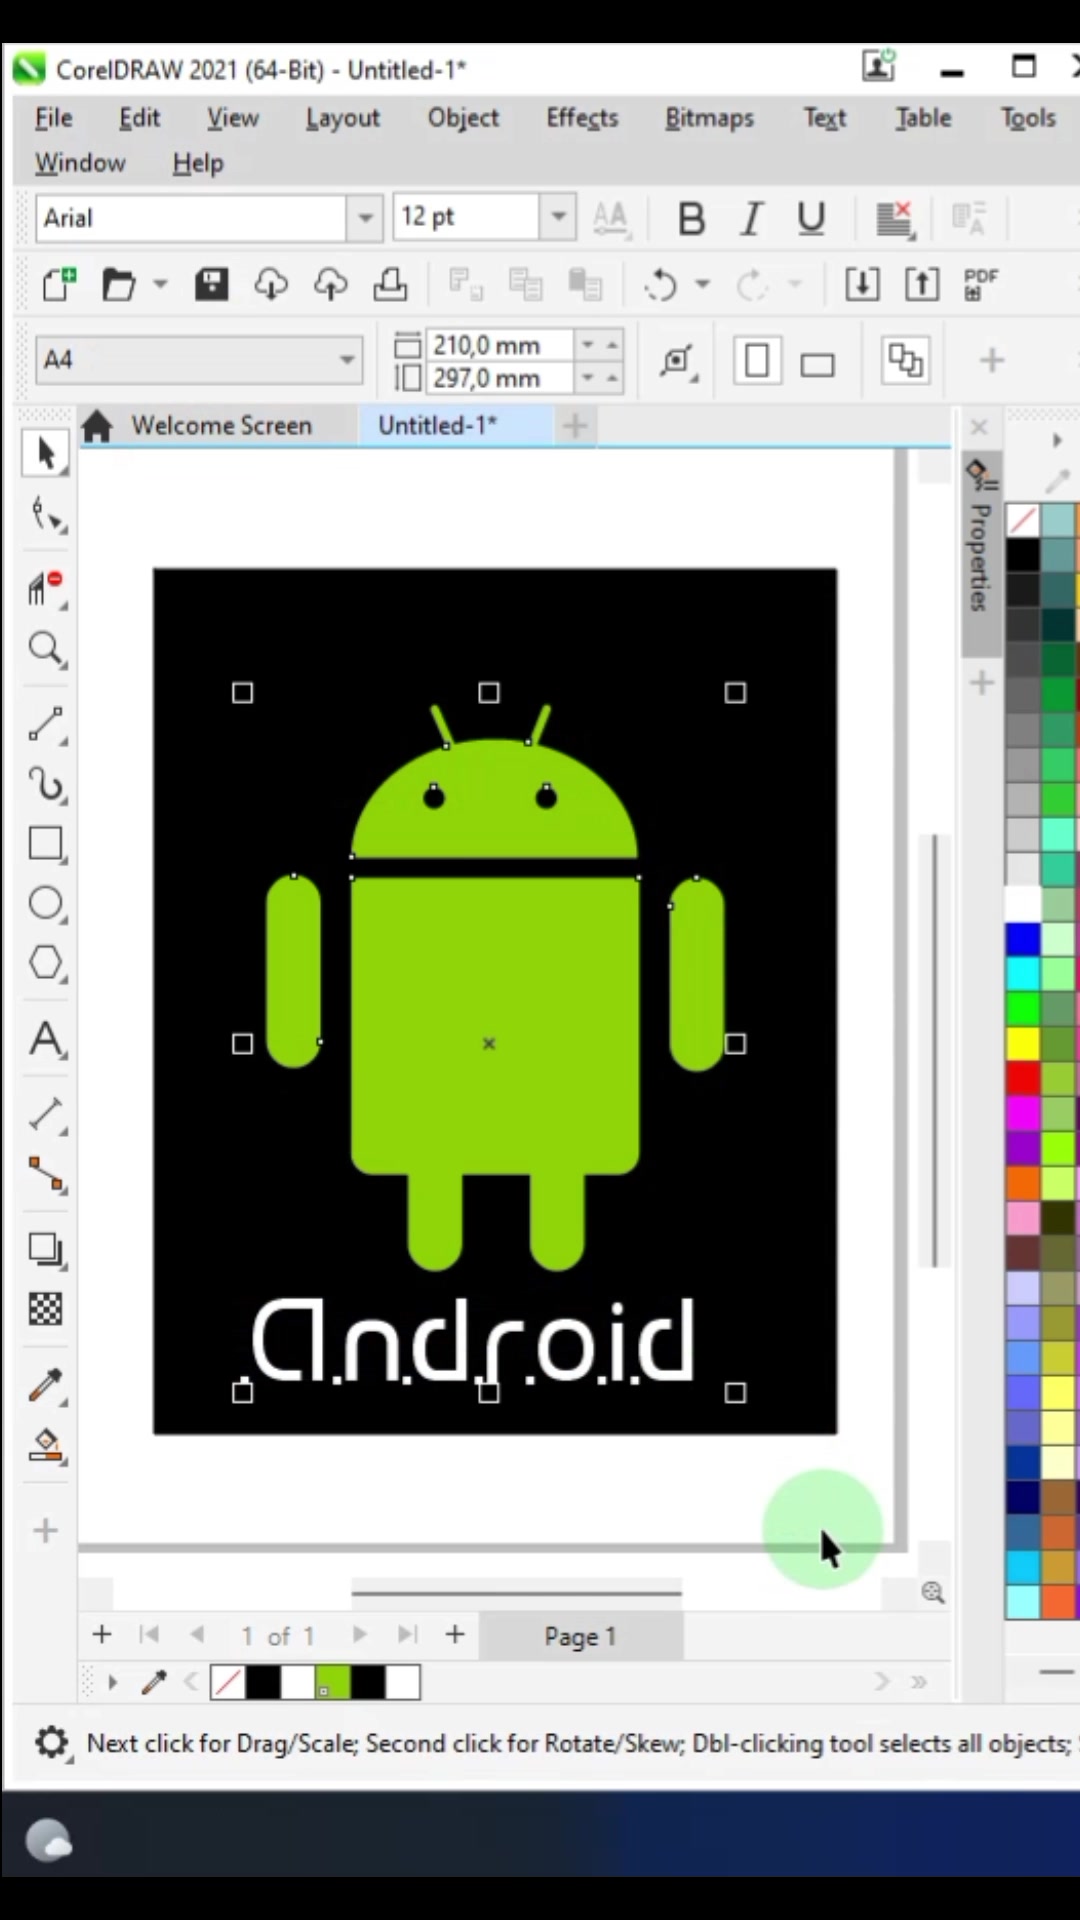Click the vertical scrollbar thumb
Image resolution: width=1080 pixels, height=1920 pixels.
coord(935,1050)
